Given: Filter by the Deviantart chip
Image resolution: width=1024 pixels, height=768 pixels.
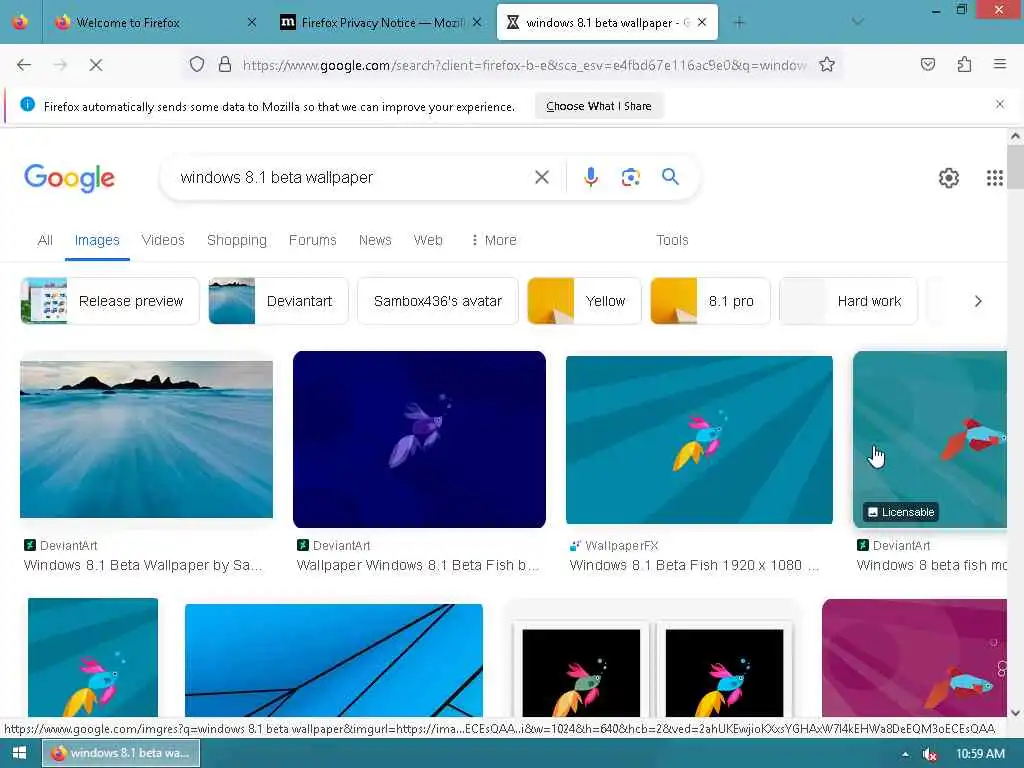Looking at the screenshot, I should (278, 301).
